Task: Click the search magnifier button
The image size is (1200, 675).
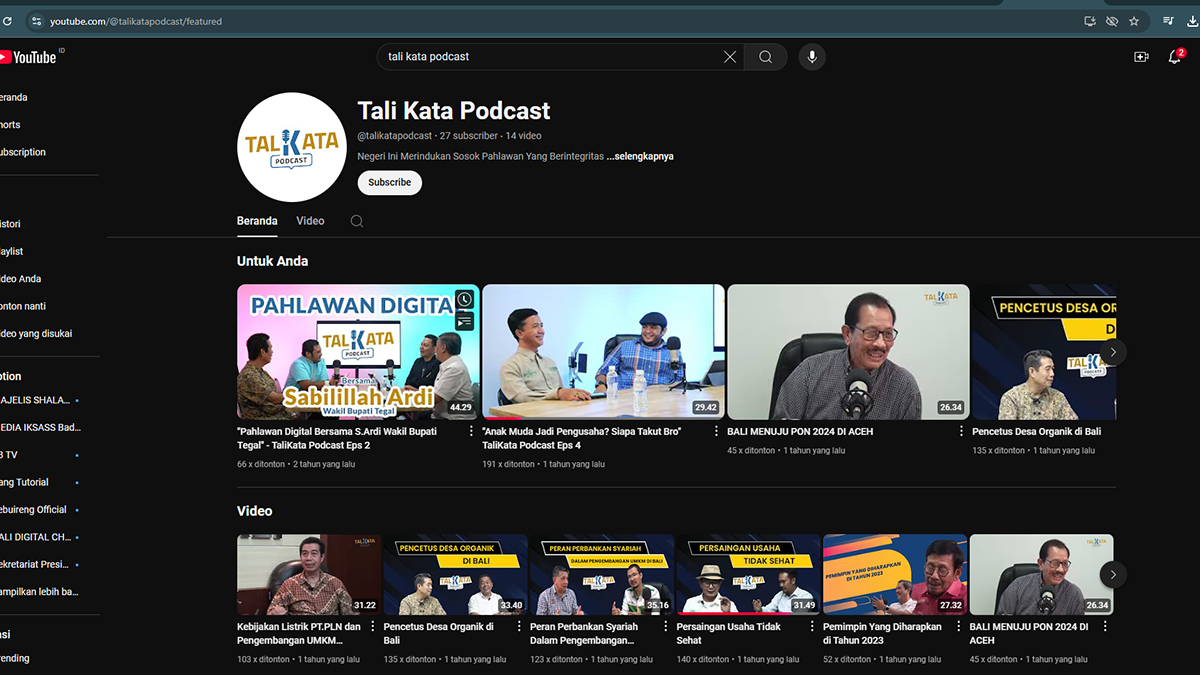Action: pyautogui.click(x=765, y=57)
